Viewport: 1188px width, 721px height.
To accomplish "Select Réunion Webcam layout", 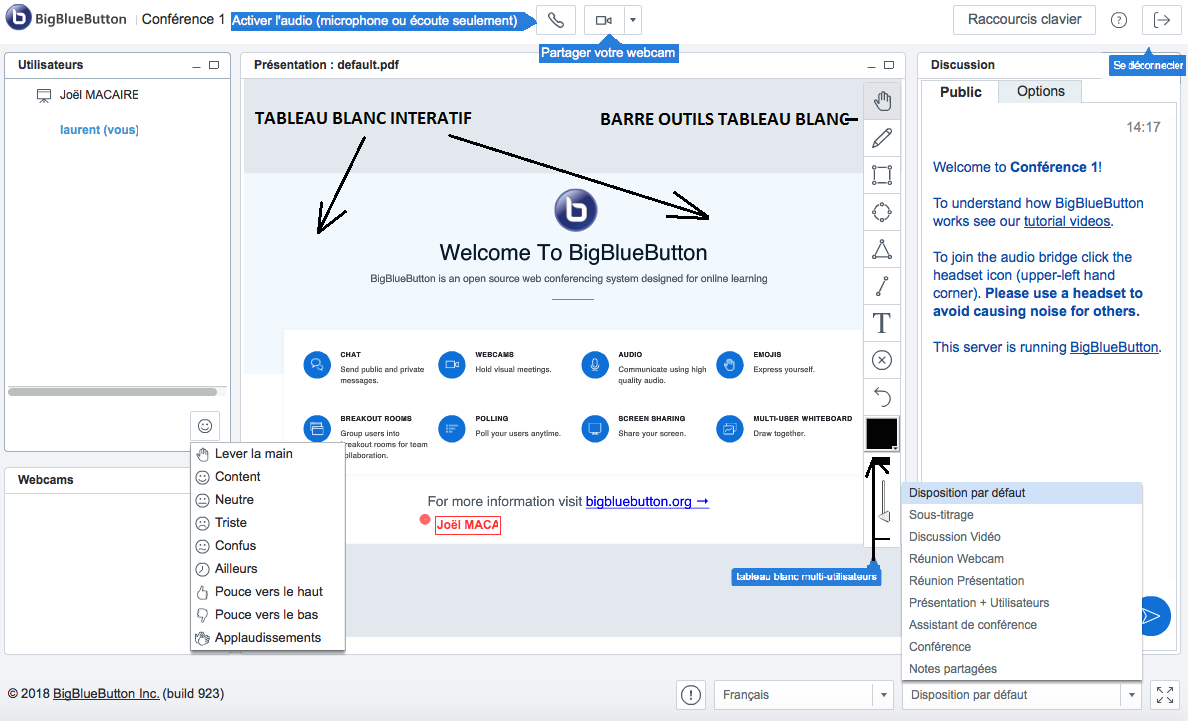I will [1021, 559].
